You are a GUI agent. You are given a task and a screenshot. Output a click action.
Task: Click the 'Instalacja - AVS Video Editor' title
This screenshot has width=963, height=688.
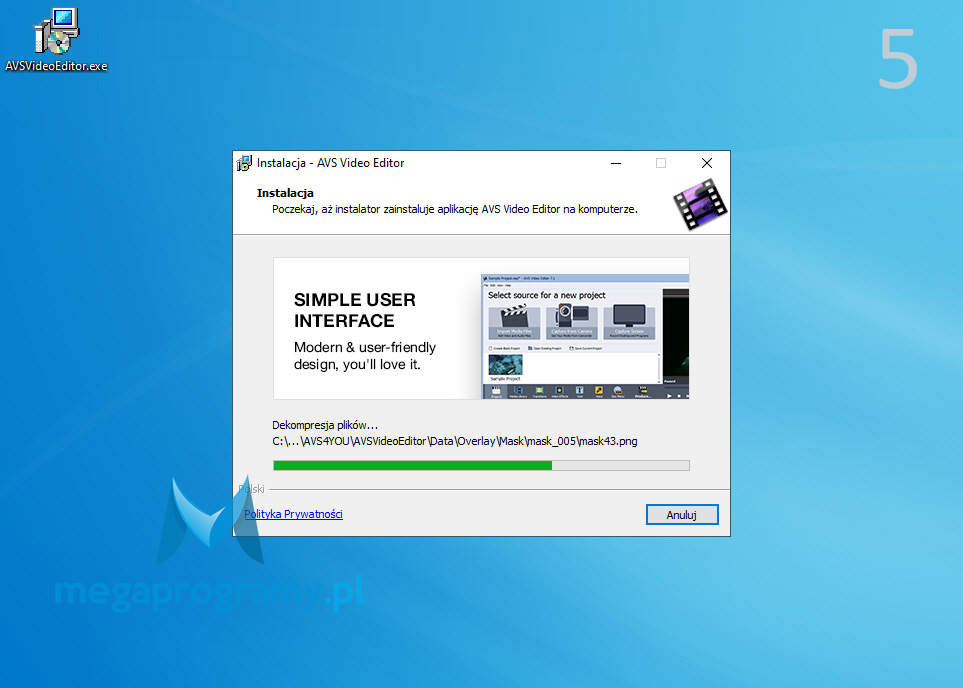click(330, 163)
